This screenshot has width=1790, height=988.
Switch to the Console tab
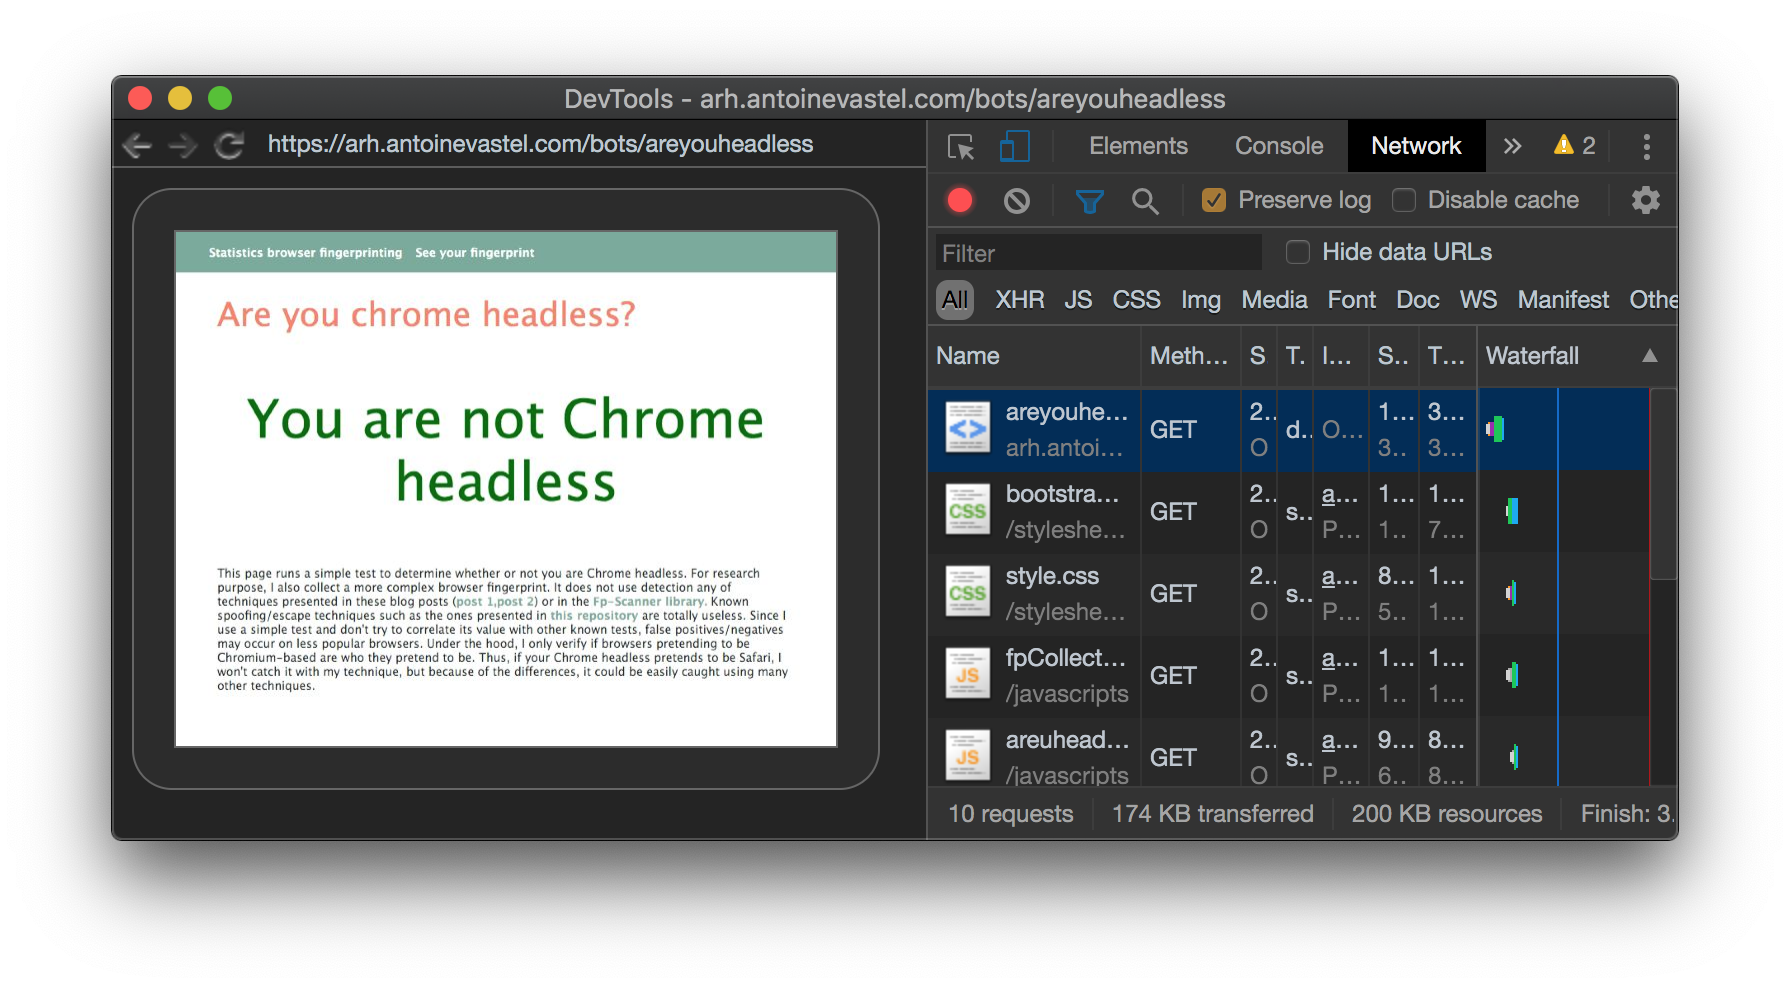(x=1279, y=146)
